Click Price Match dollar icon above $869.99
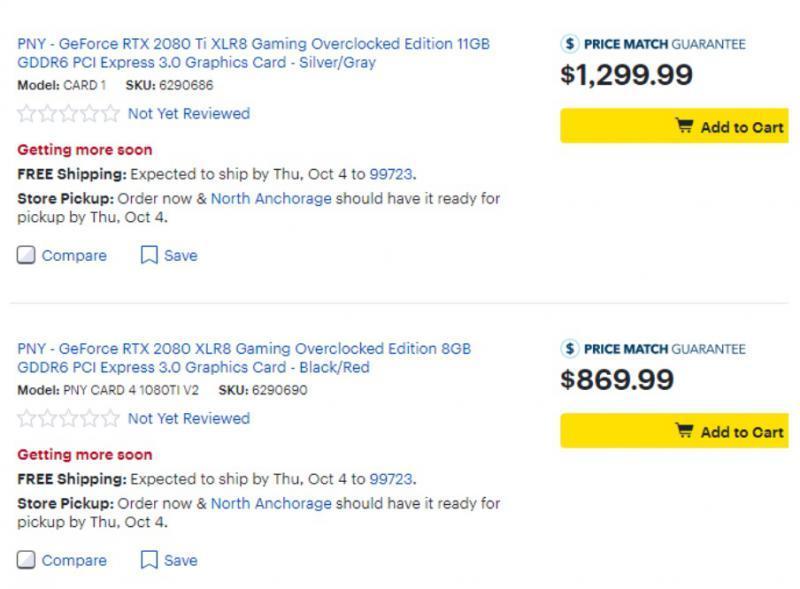 tap(570, 349)
